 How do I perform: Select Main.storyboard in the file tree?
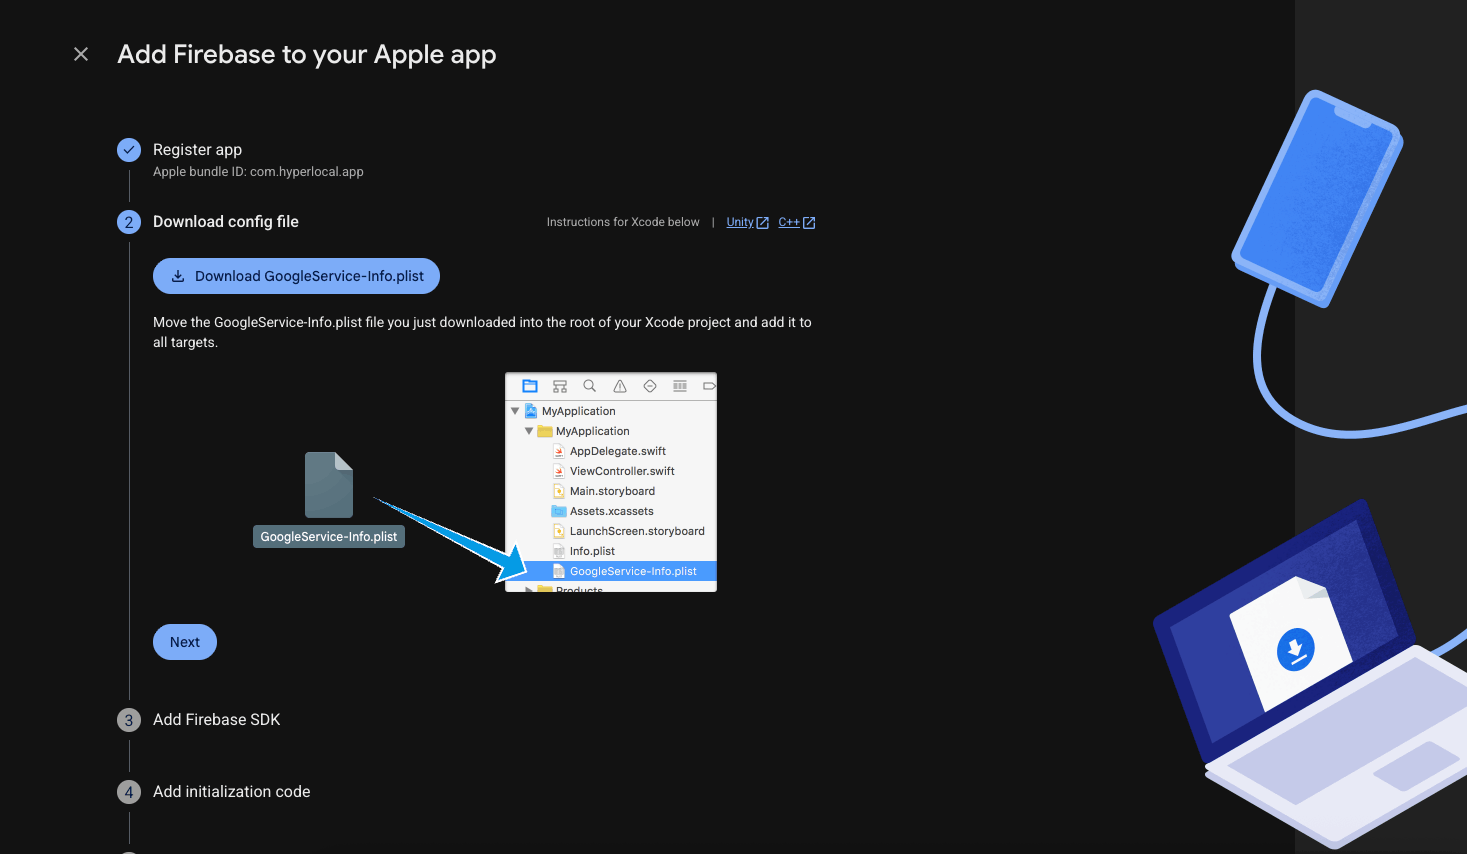coord(611,491)
